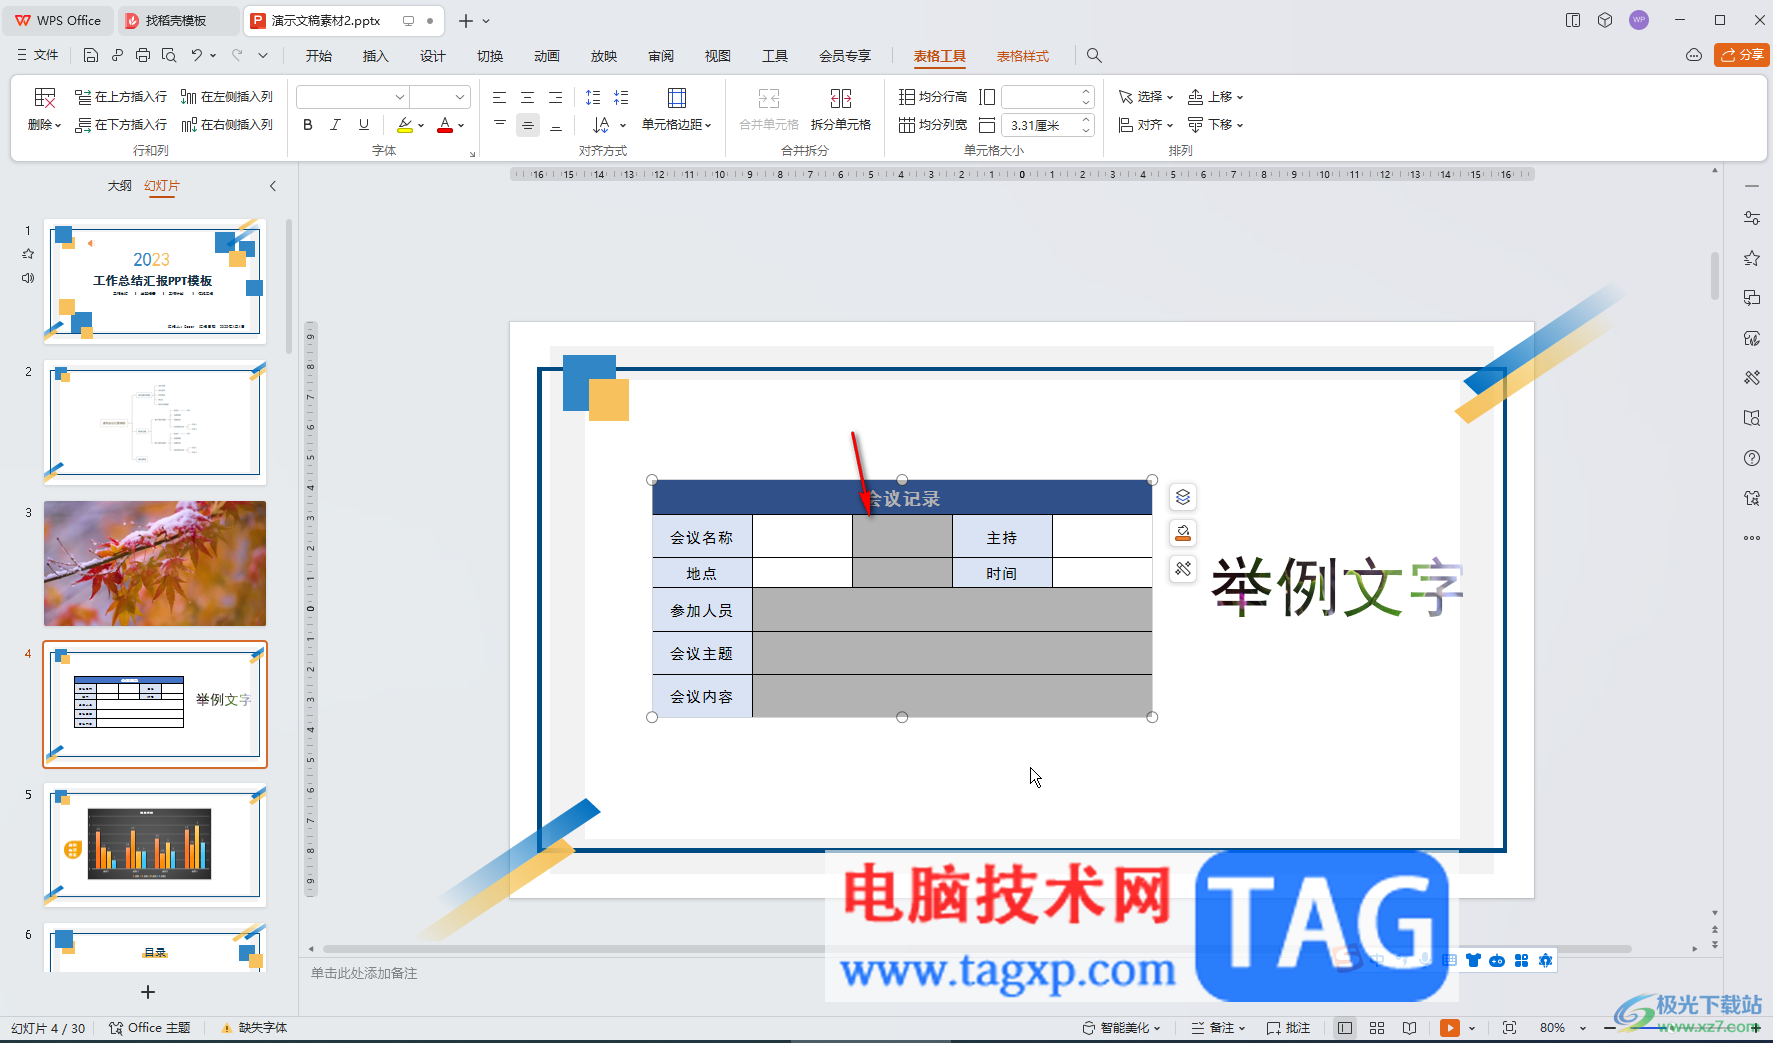
Task: Switch to slide sorter view
Action: 1377,1028
